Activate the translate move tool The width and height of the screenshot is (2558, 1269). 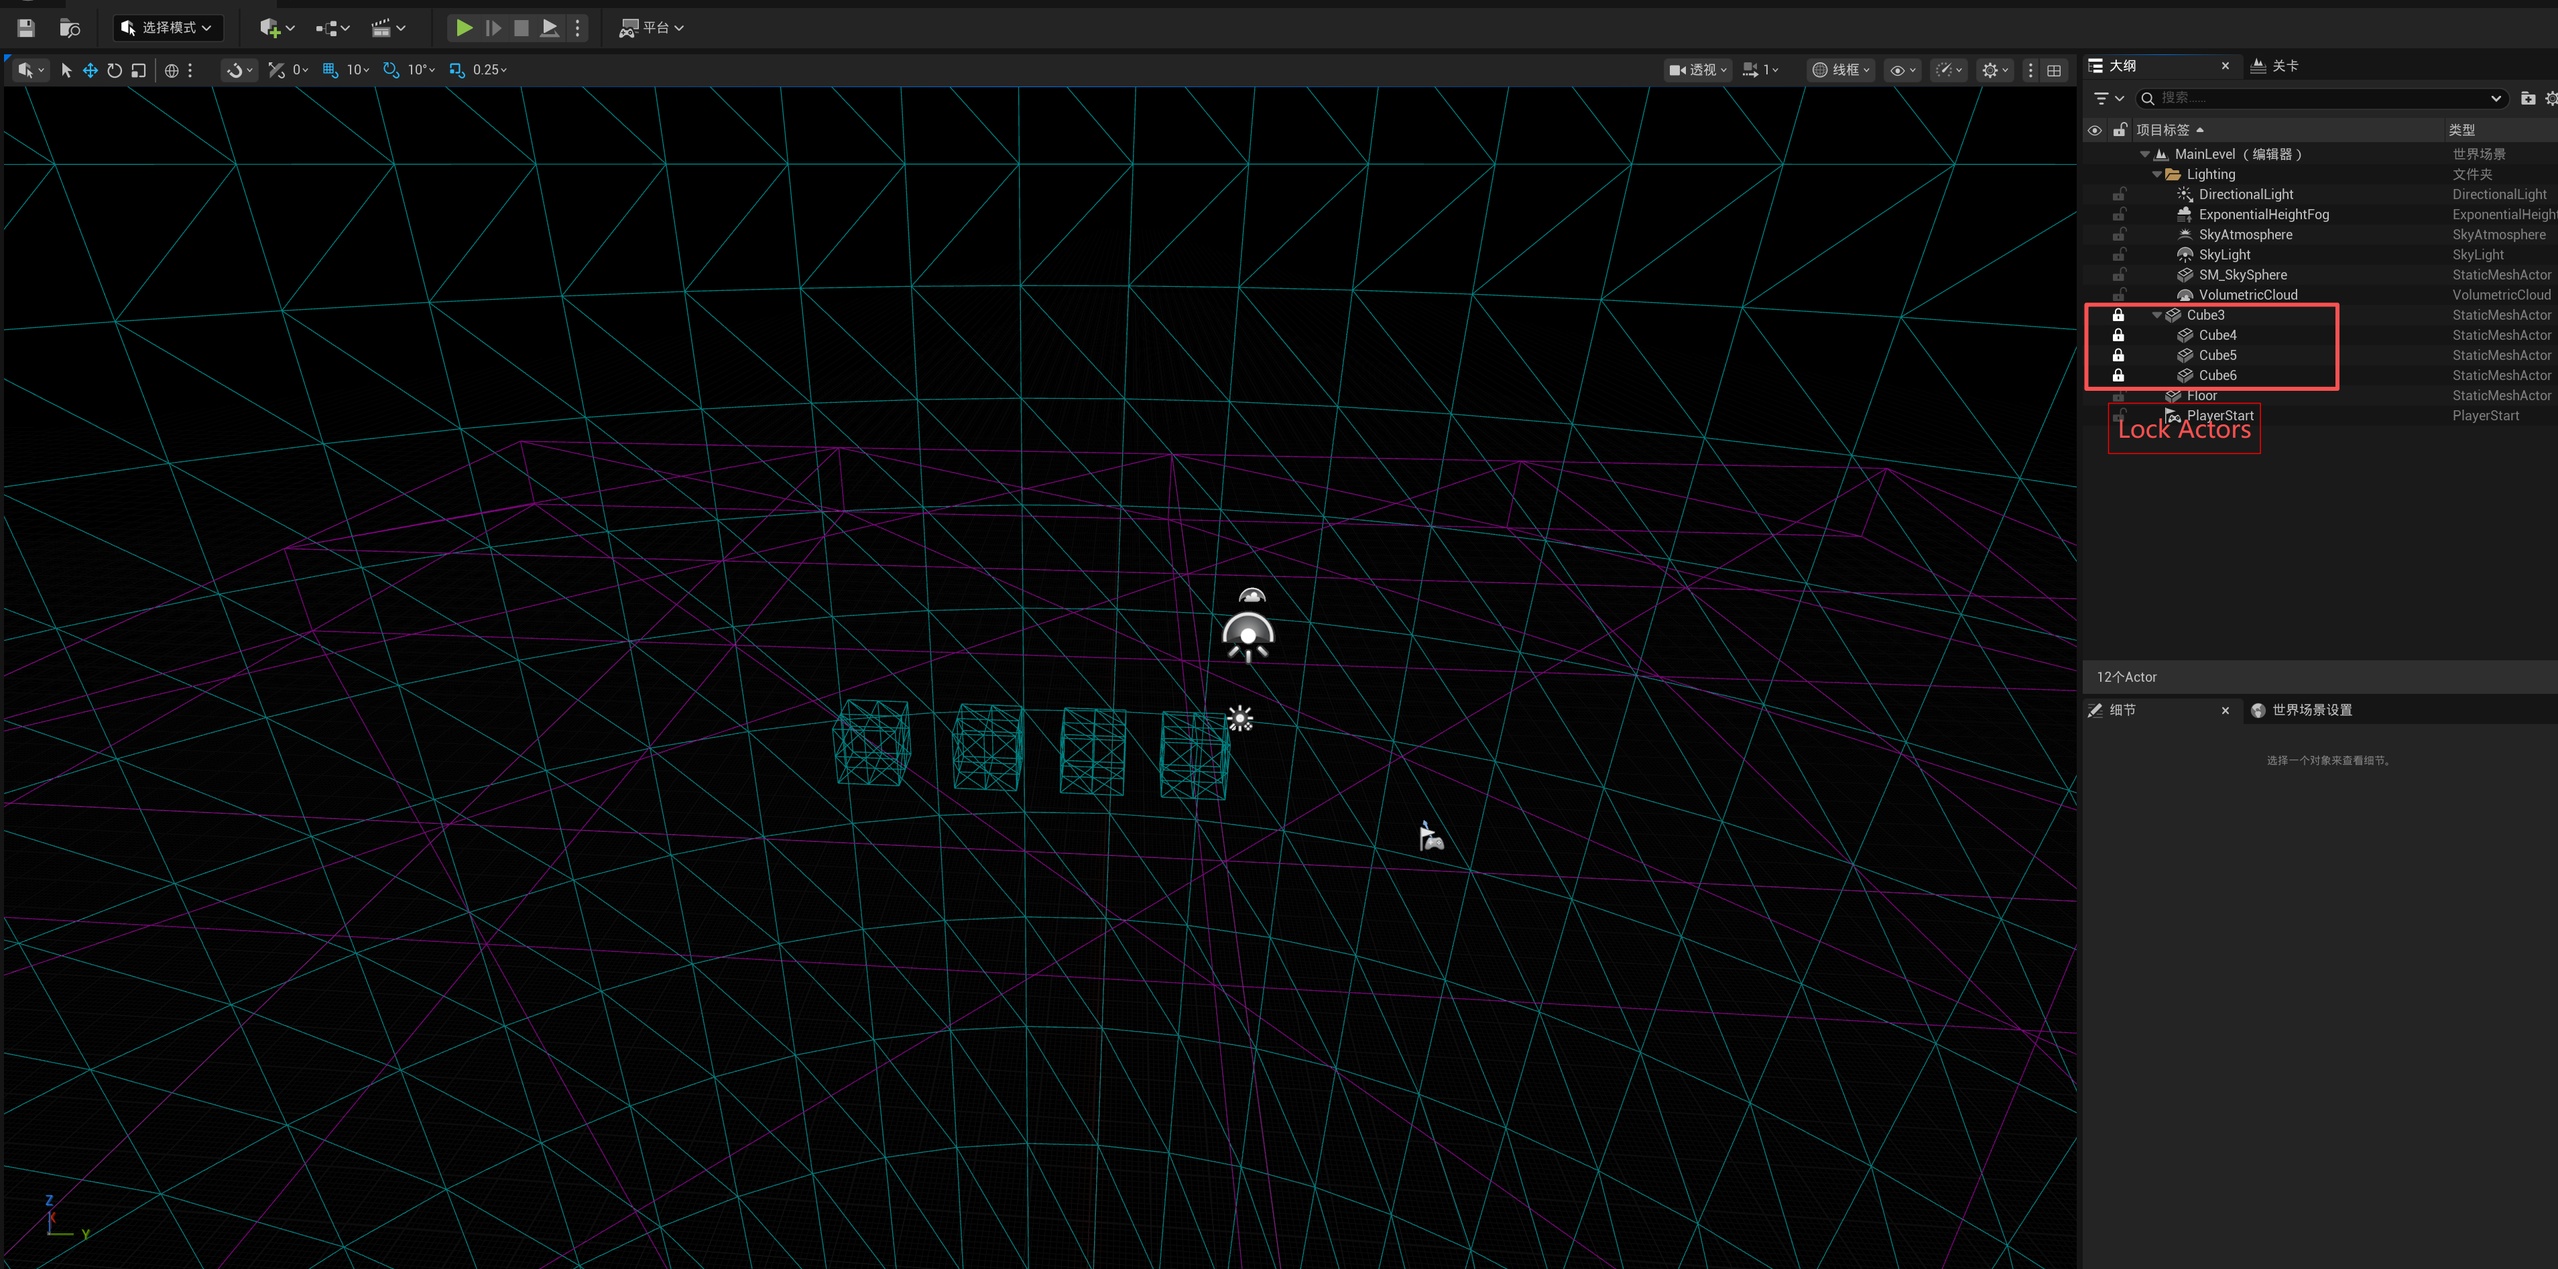coord(90,70)
